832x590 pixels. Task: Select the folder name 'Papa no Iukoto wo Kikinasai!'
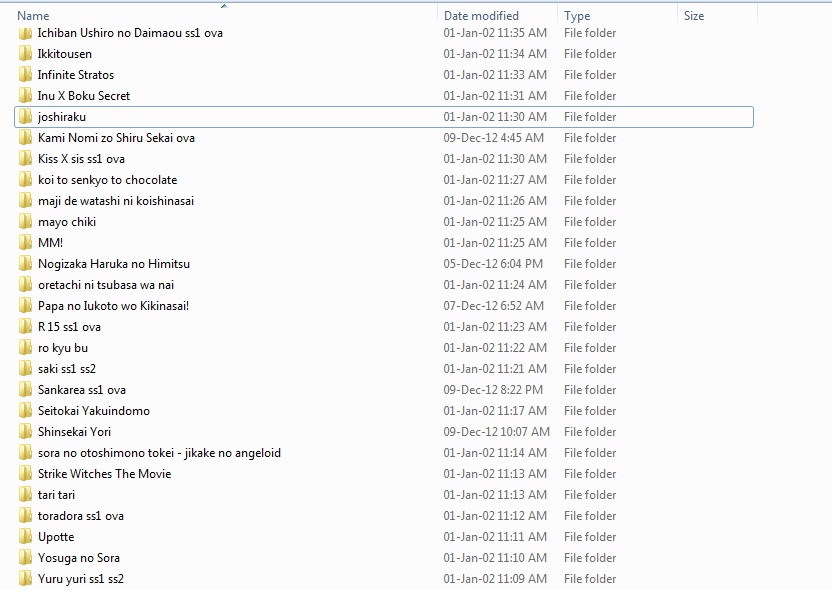(x=113, y=306)
